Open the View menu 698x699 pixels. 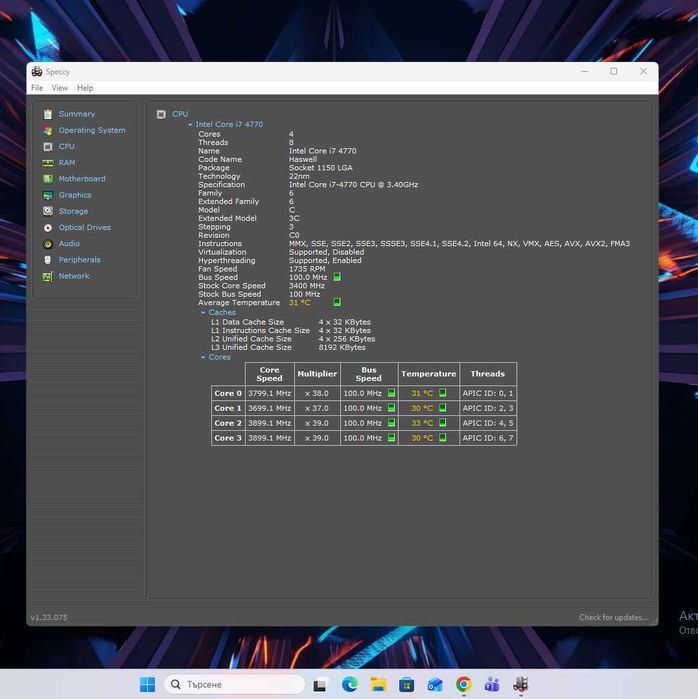(60, 88)
